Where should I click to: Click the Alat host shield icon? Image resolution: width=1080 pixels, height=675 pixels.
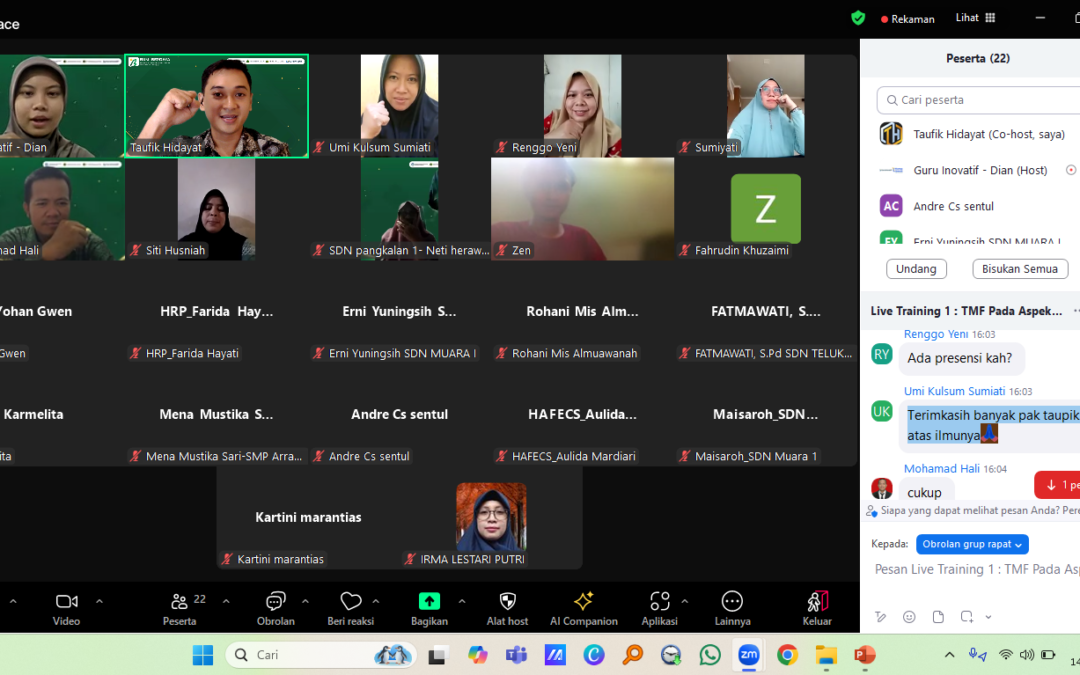pos(508,601)
